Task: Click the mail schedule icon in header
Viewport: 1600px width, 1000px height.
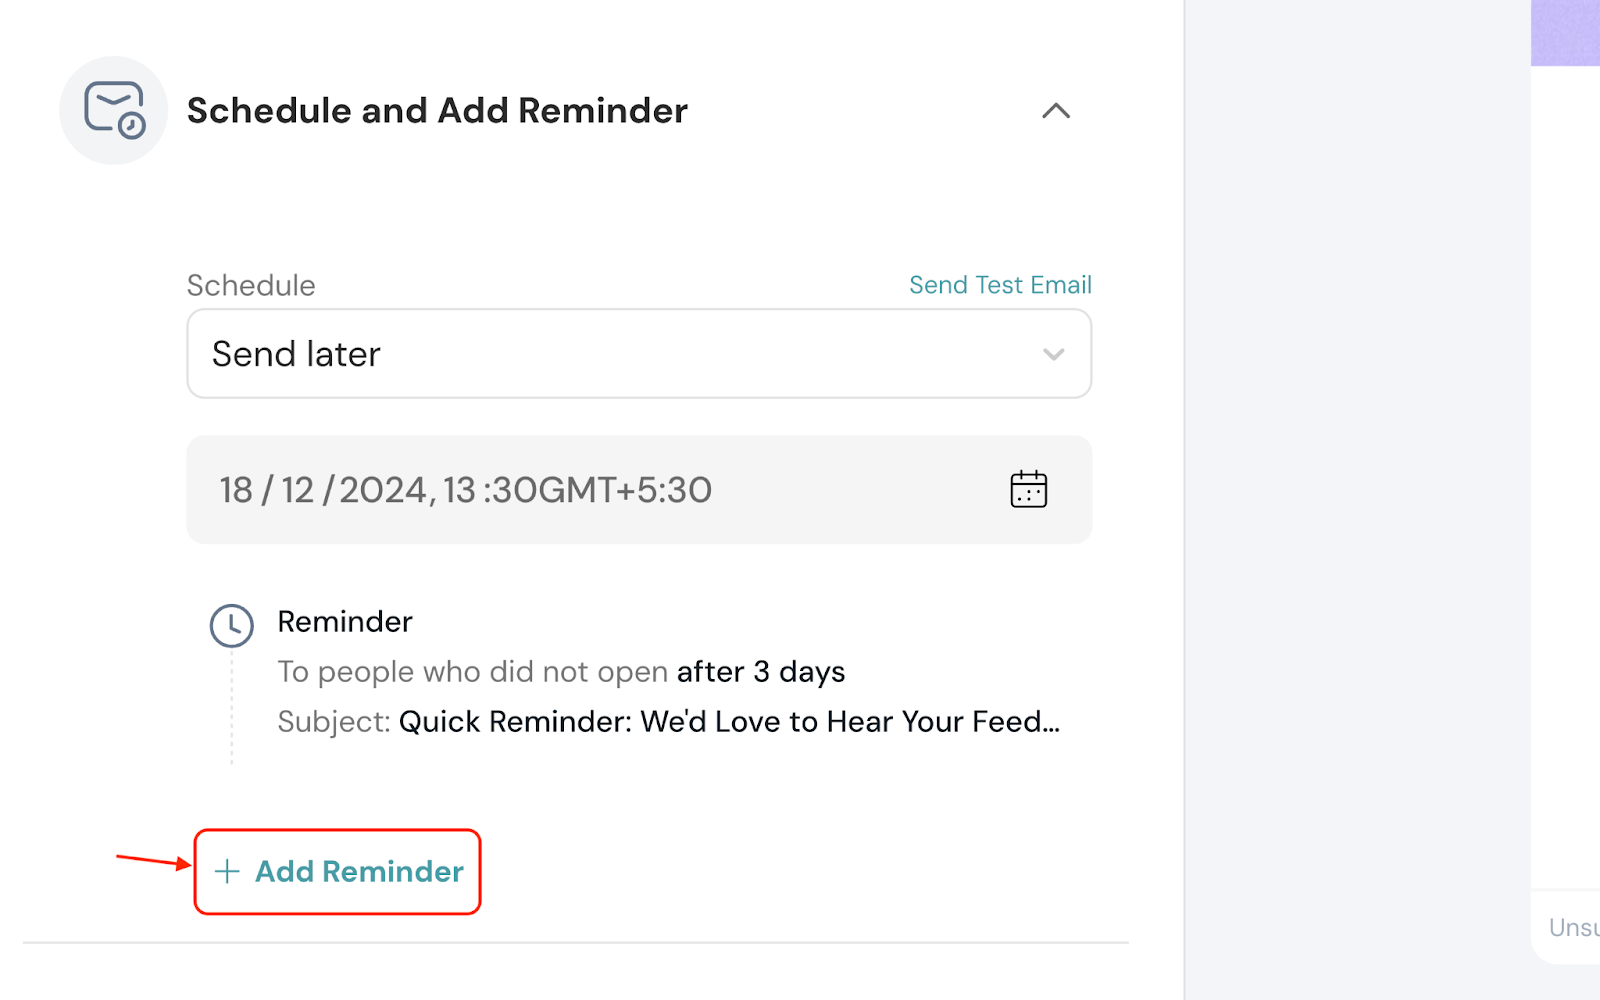Action: [114, 110]
